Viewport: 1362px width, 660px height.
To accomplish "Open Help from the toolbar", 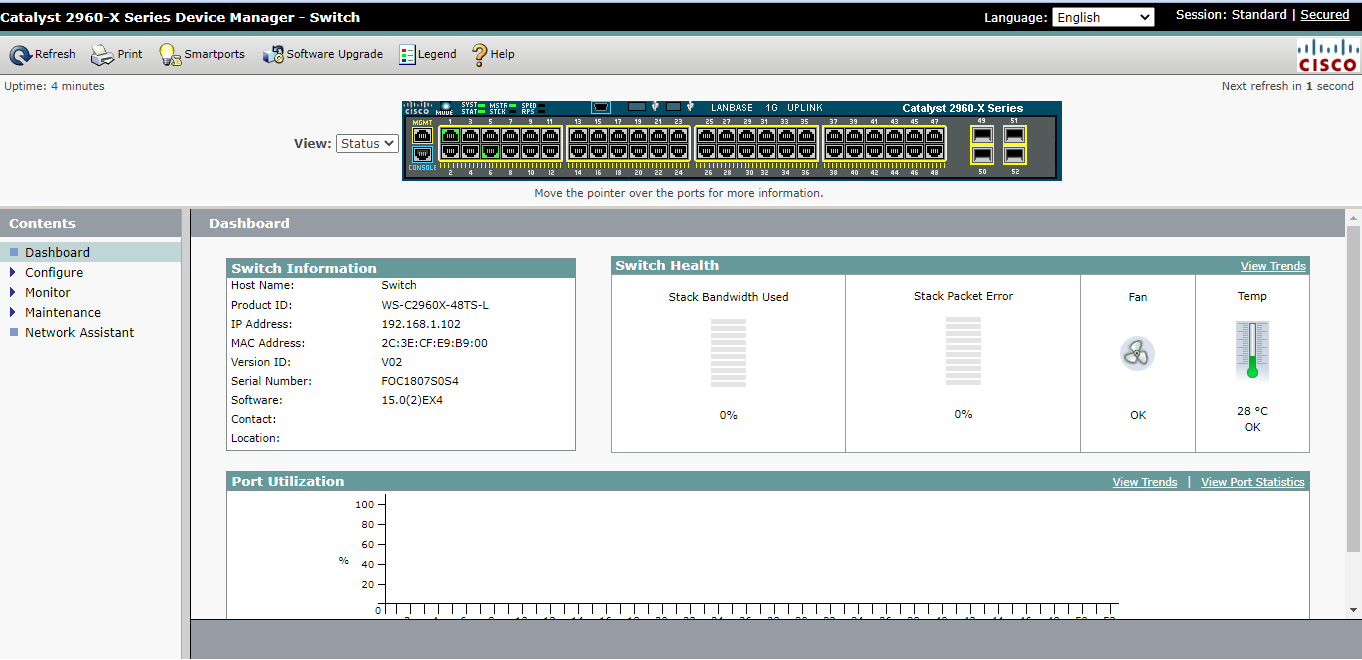I will point(480,55).
